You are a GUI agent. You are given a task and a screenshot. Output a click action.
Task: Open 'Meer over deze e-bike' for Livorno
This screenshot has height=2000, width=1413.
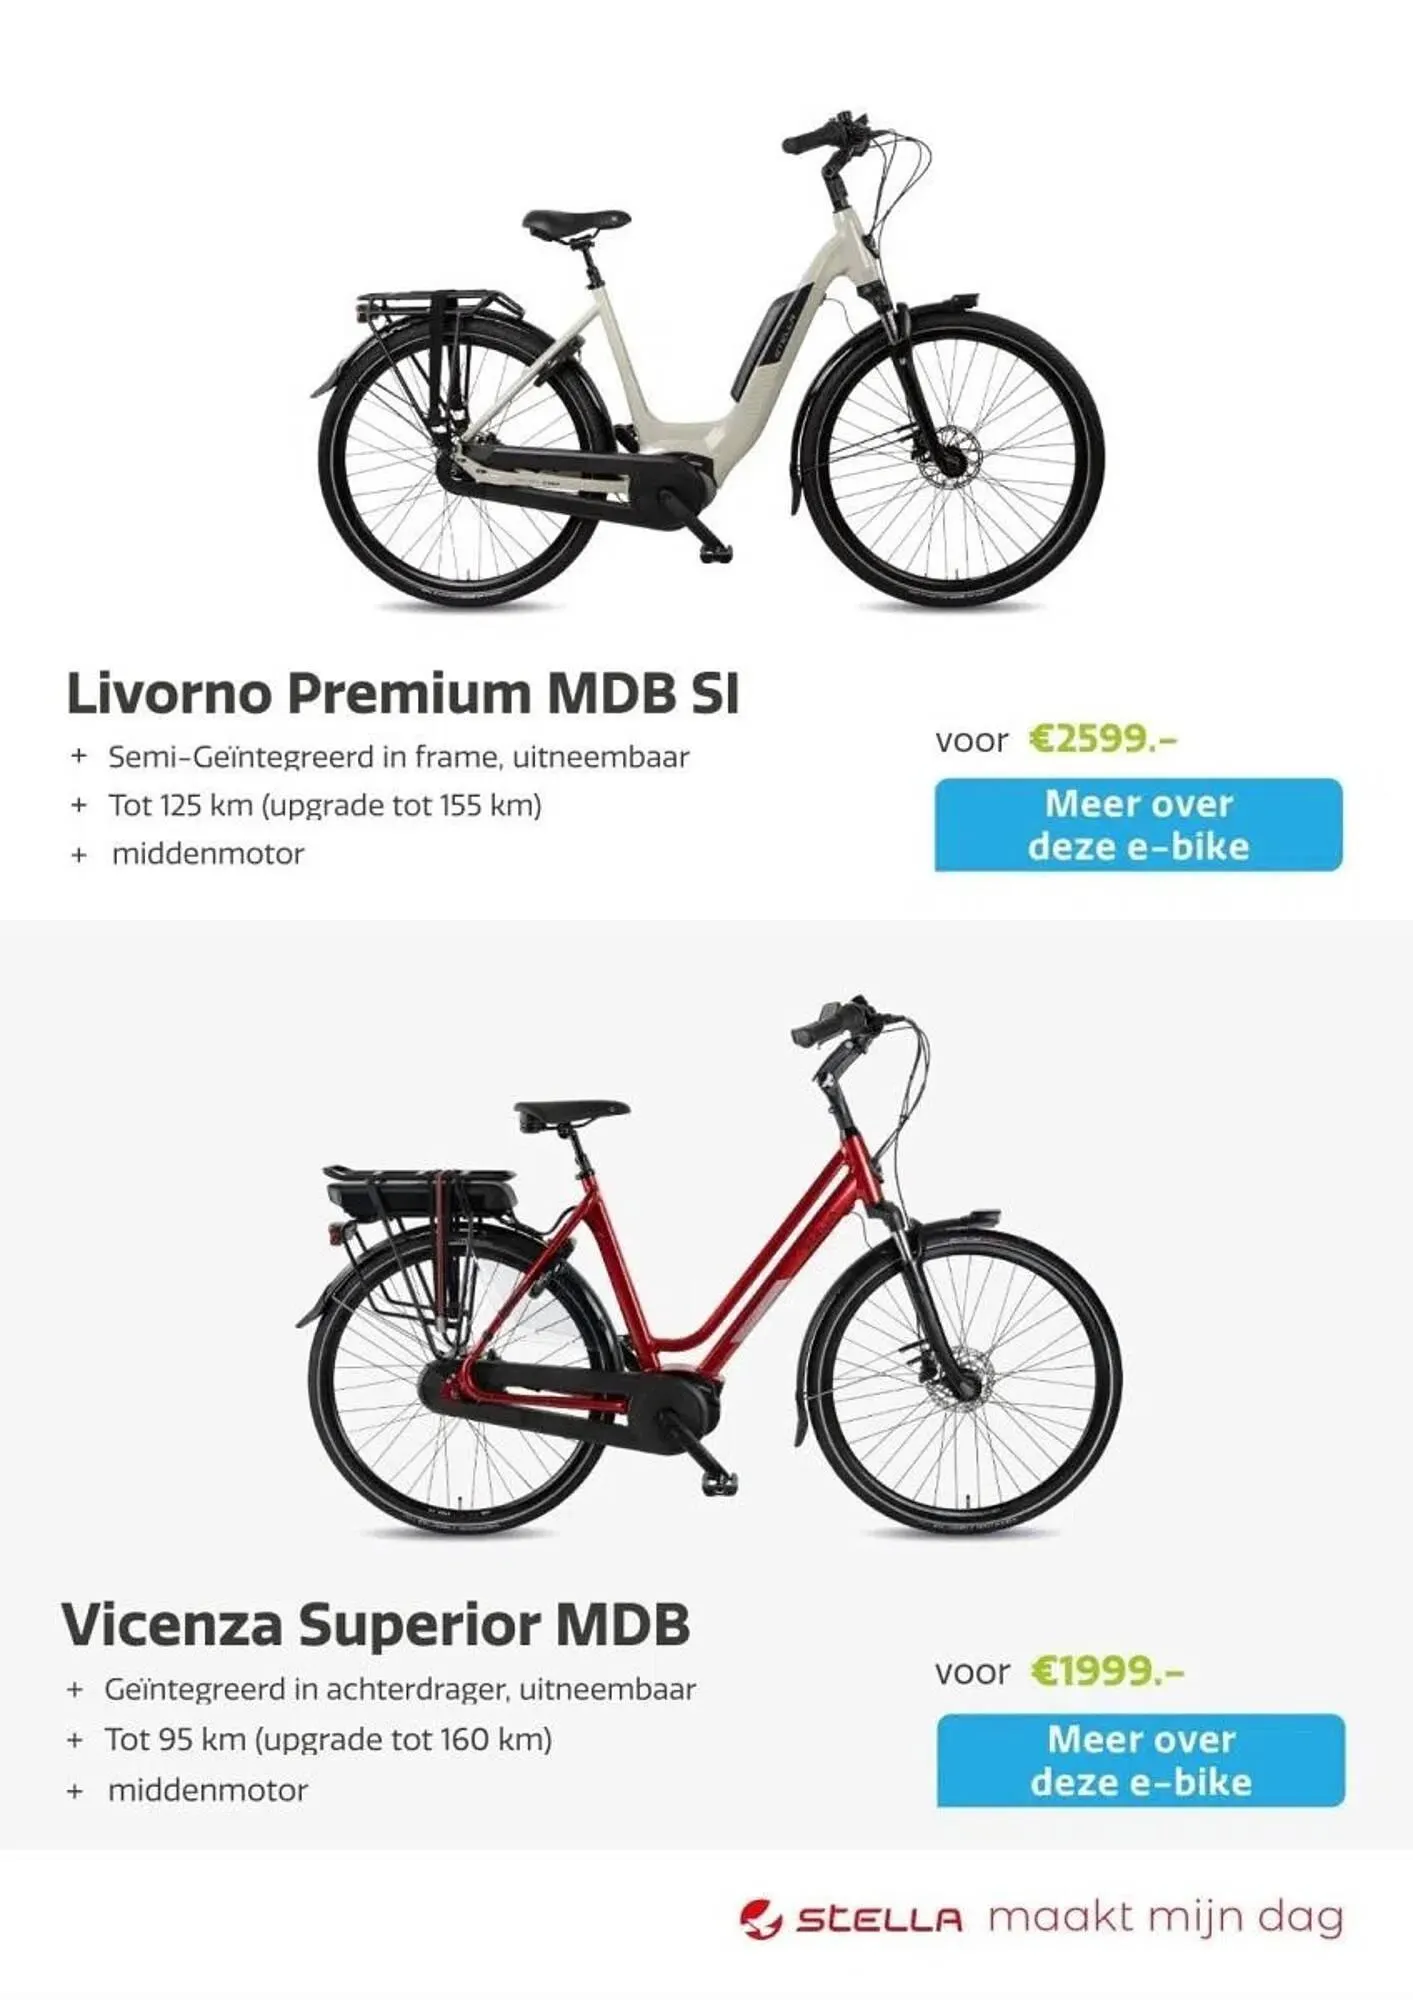1138,825
